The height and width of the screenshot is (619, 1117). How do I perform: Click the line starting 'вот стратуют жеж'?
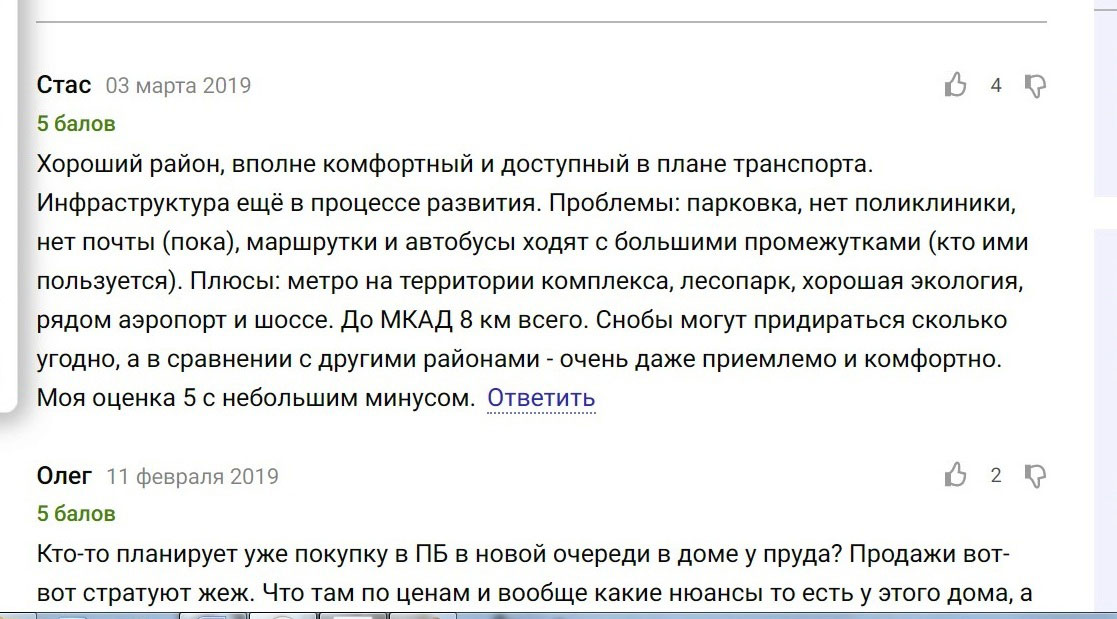coord(534,593)
